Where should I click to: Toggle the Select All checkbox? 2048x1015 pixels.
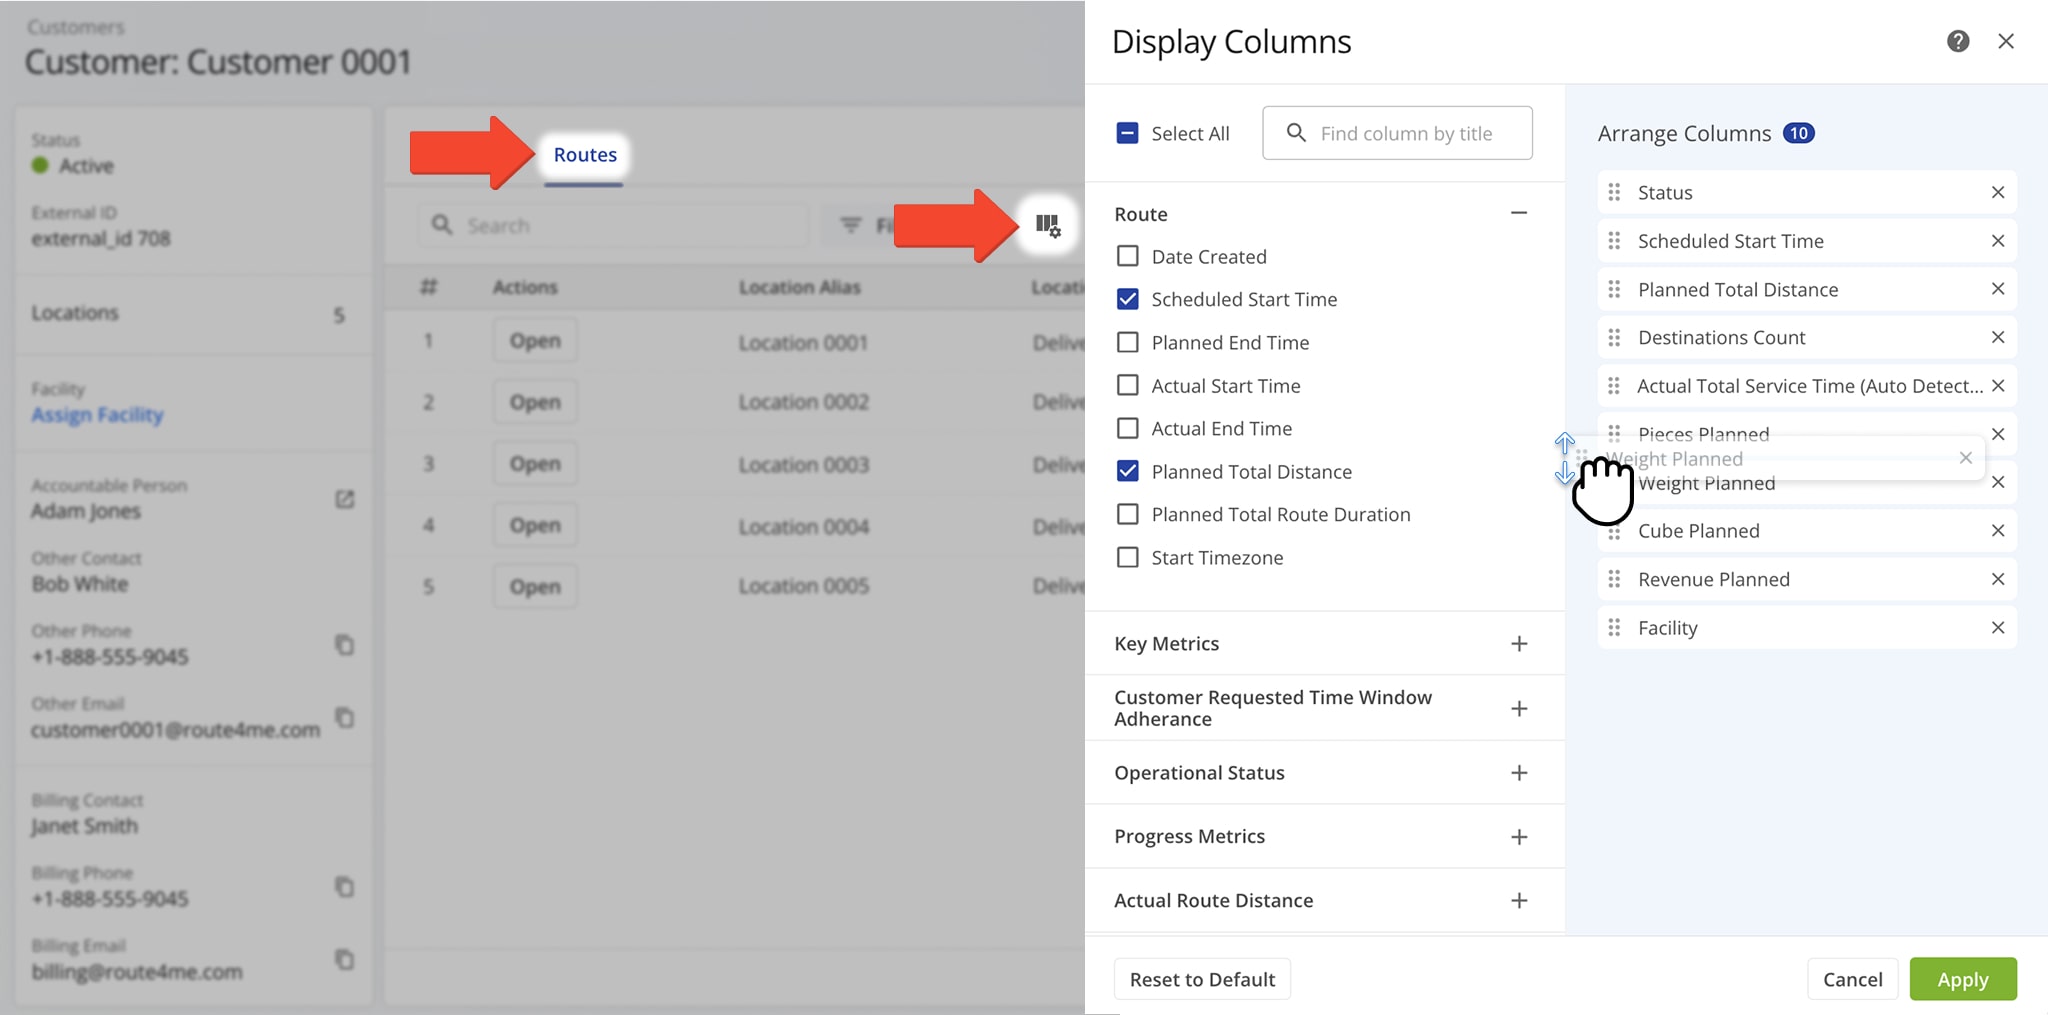(x=1128, y=131)
